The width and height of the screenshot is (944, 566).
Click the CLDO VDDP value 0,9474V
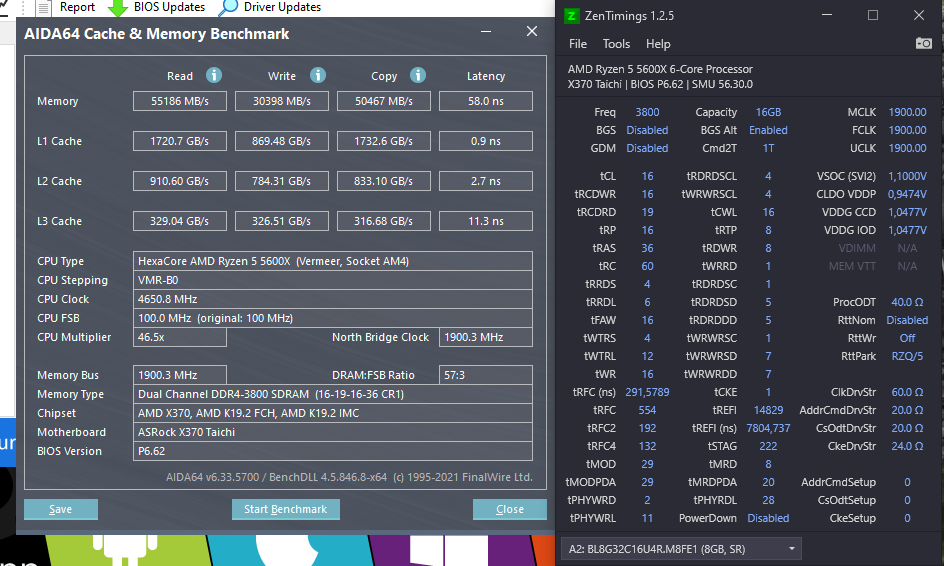(x=907, y=194)
